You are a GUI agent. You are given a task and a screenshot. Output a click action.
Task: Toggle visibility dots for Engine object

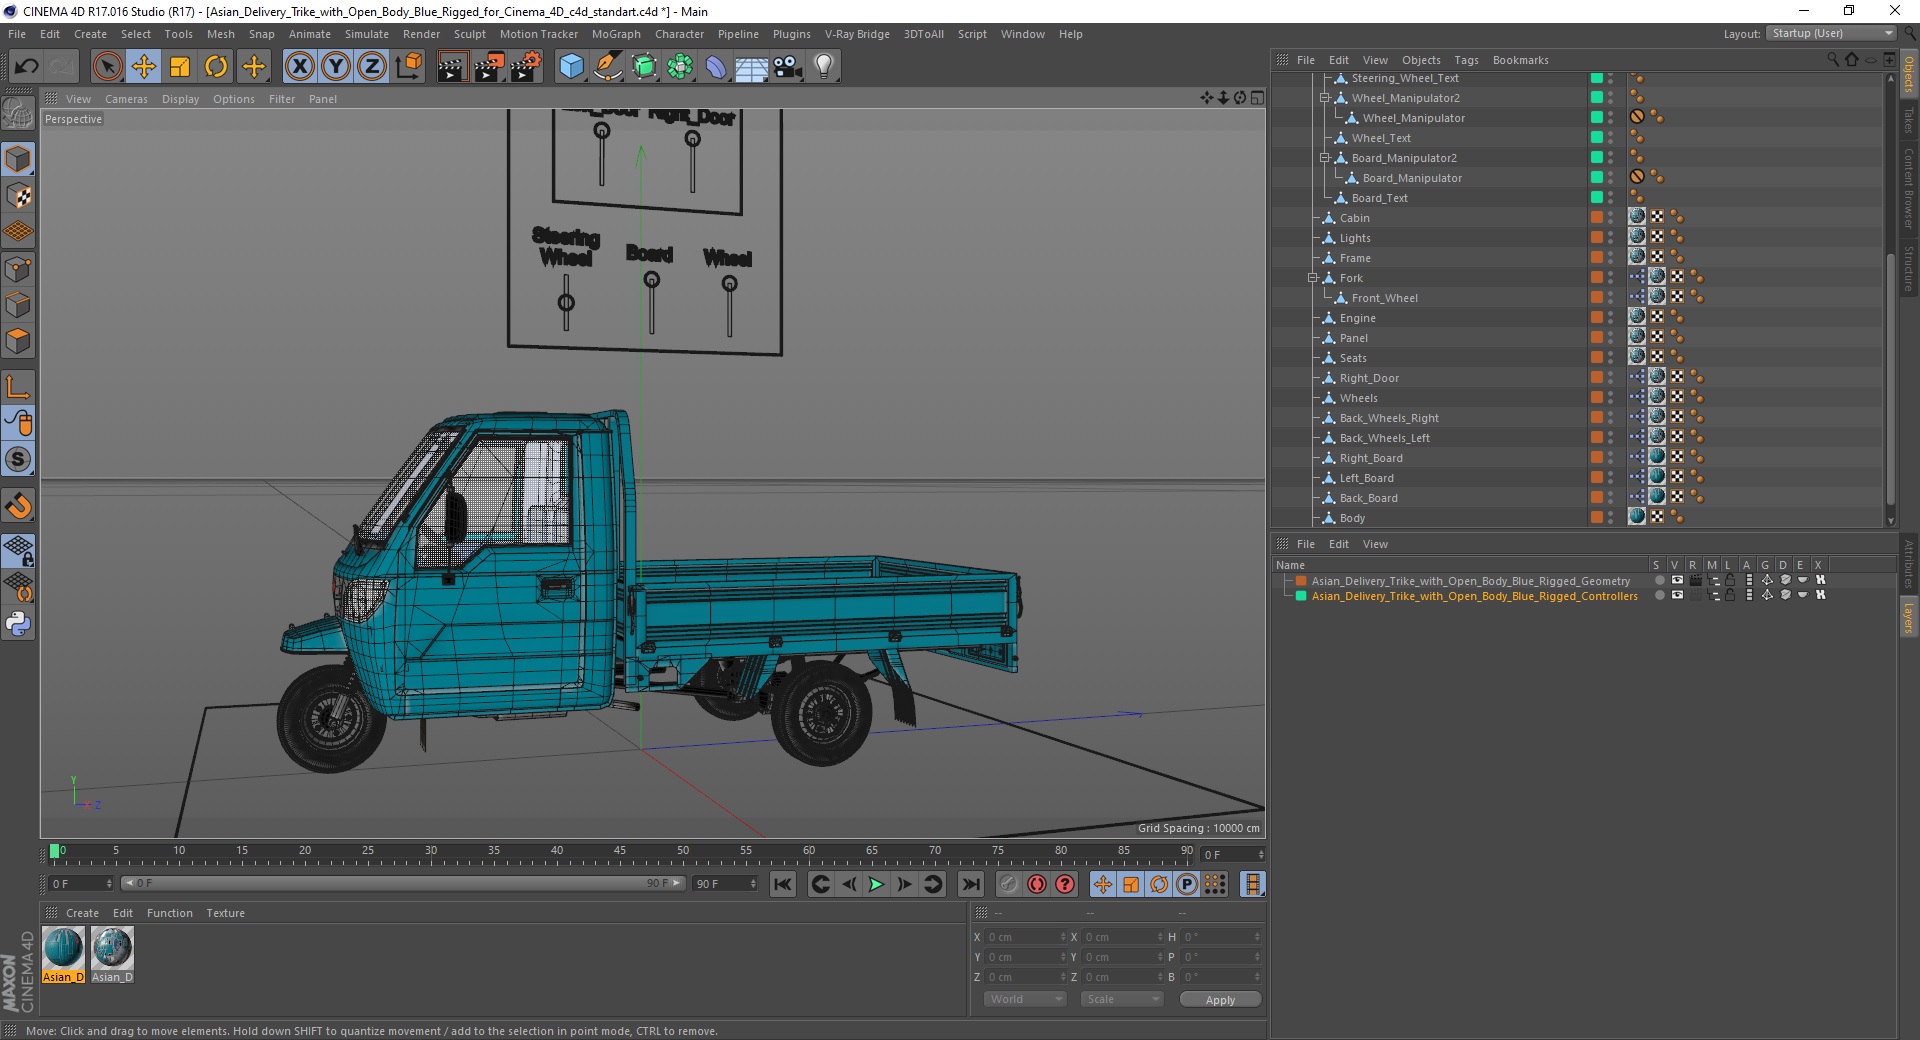point(1610,318)
